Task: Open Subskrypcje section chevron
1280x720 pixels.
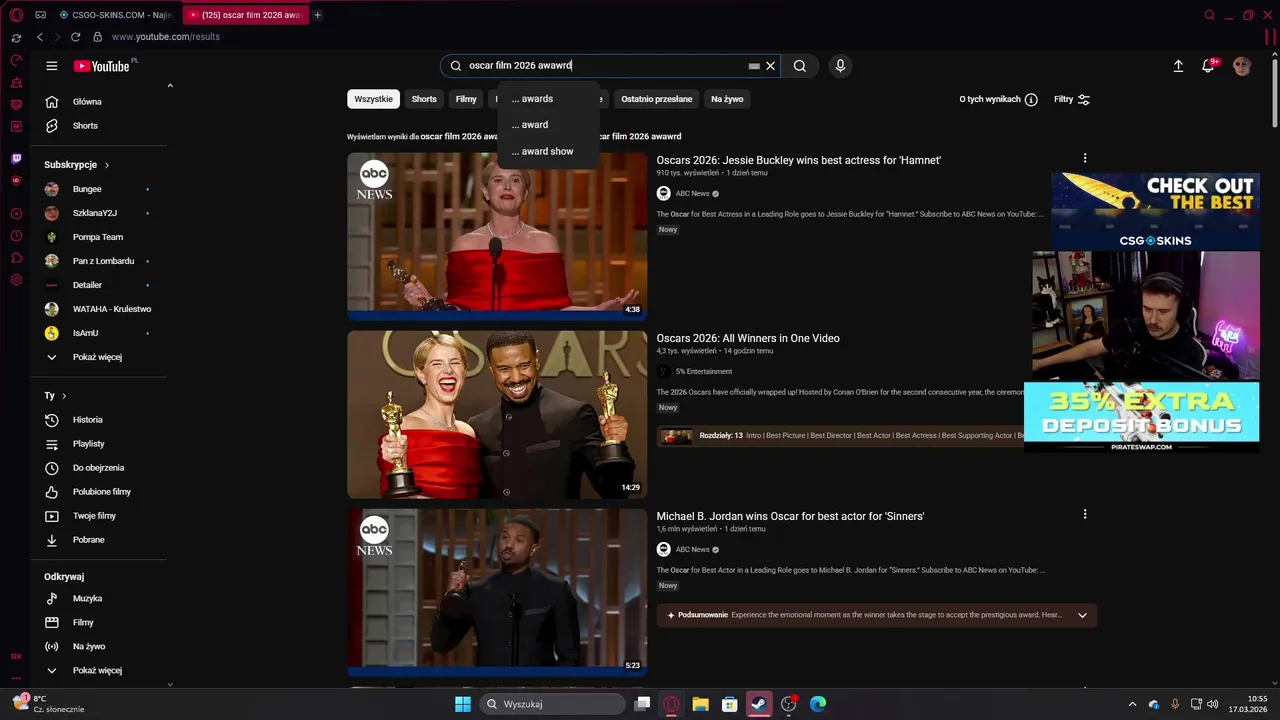Action: (x=106, y=165)
